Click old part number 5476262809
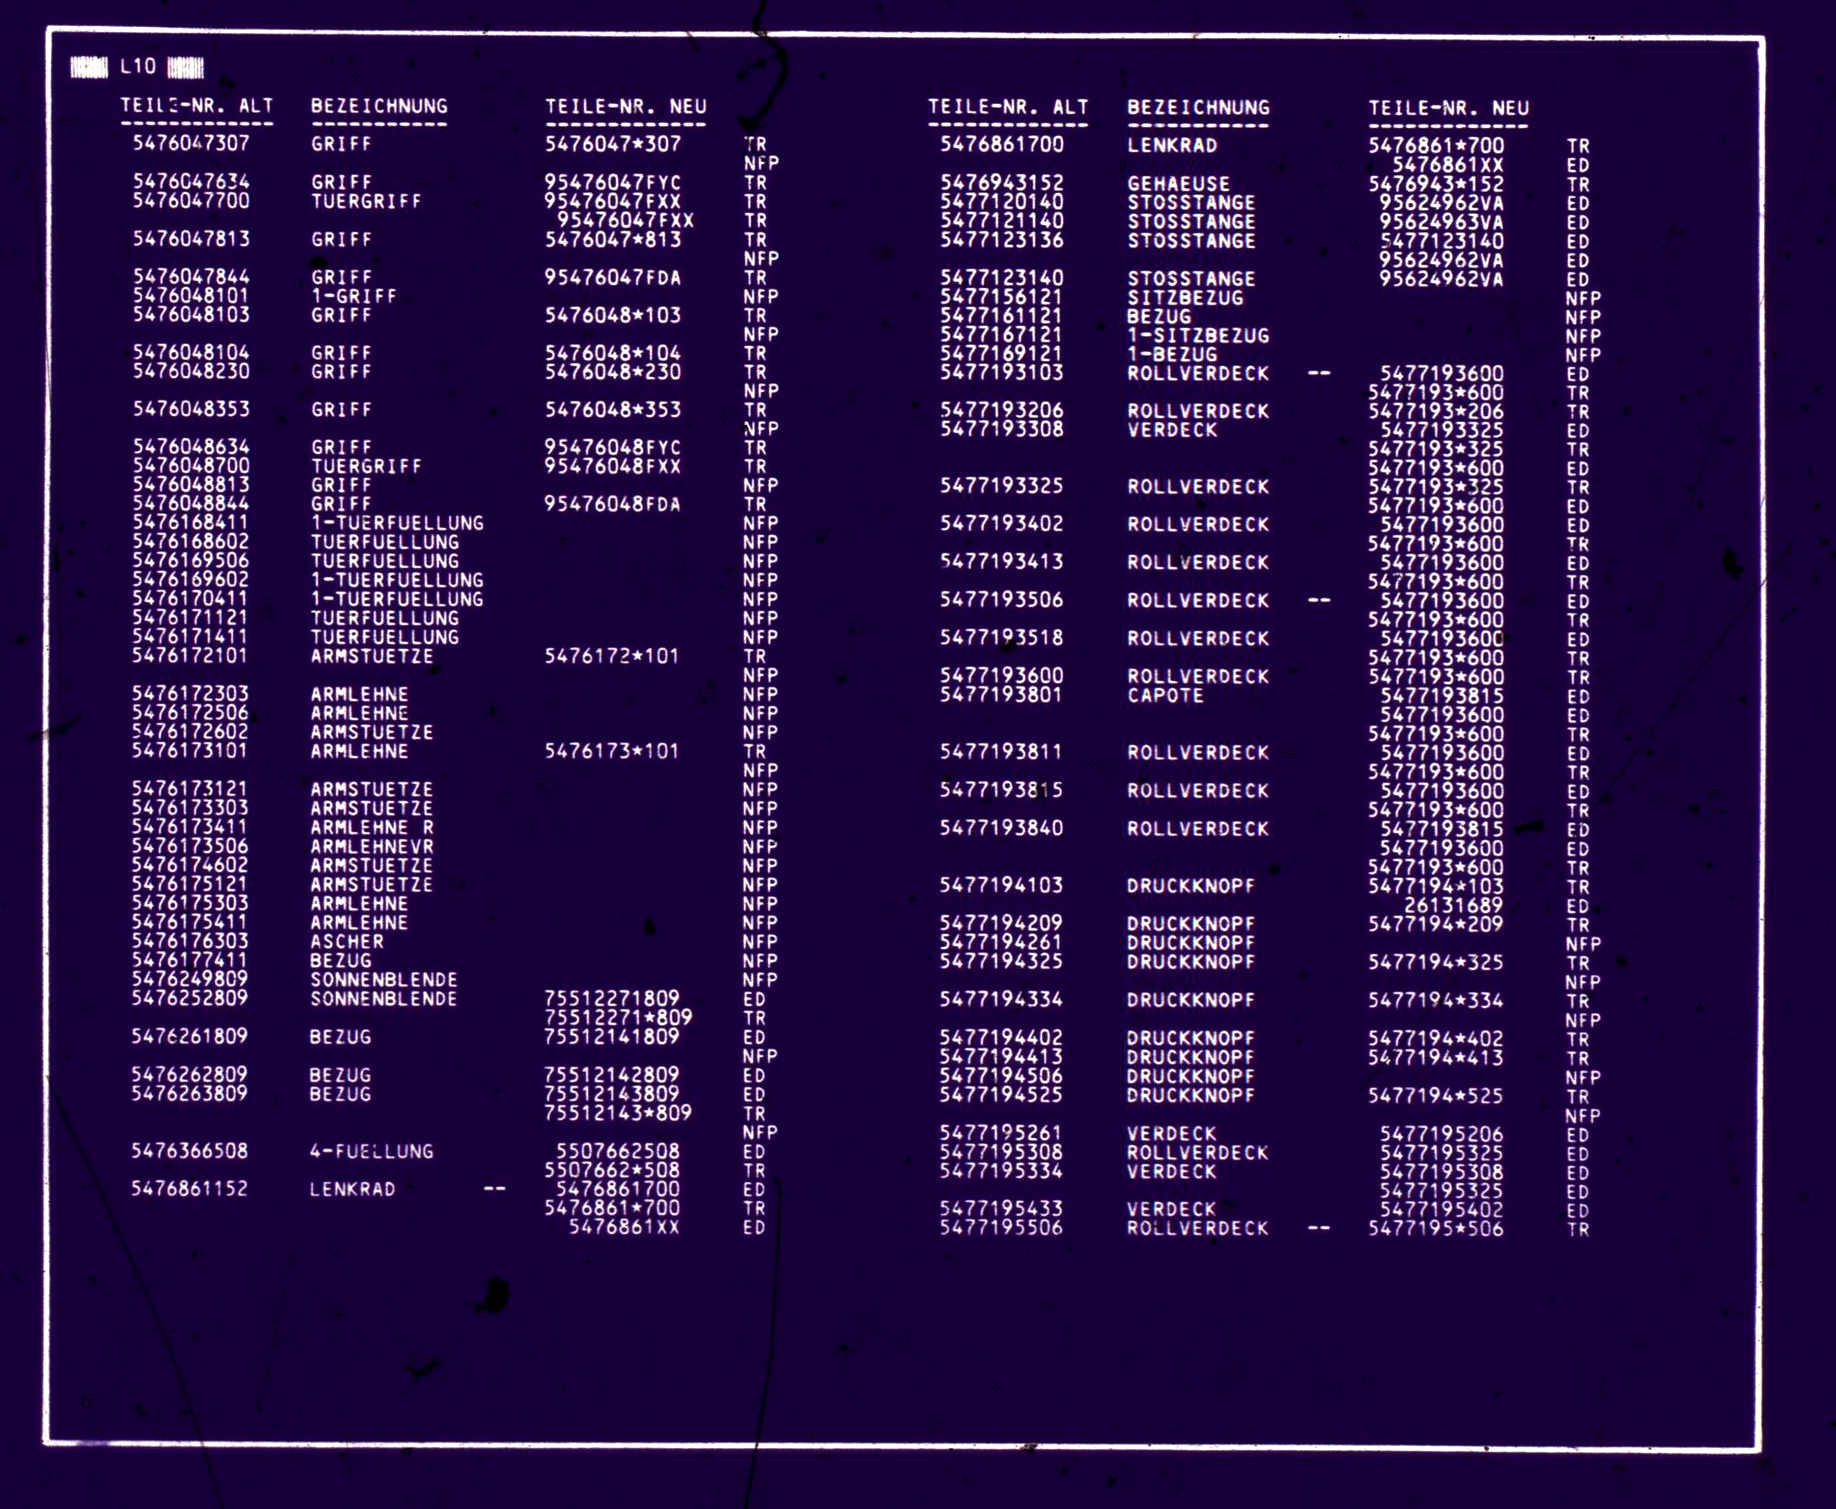The image size is (1836, 1509). point(190,1074)
